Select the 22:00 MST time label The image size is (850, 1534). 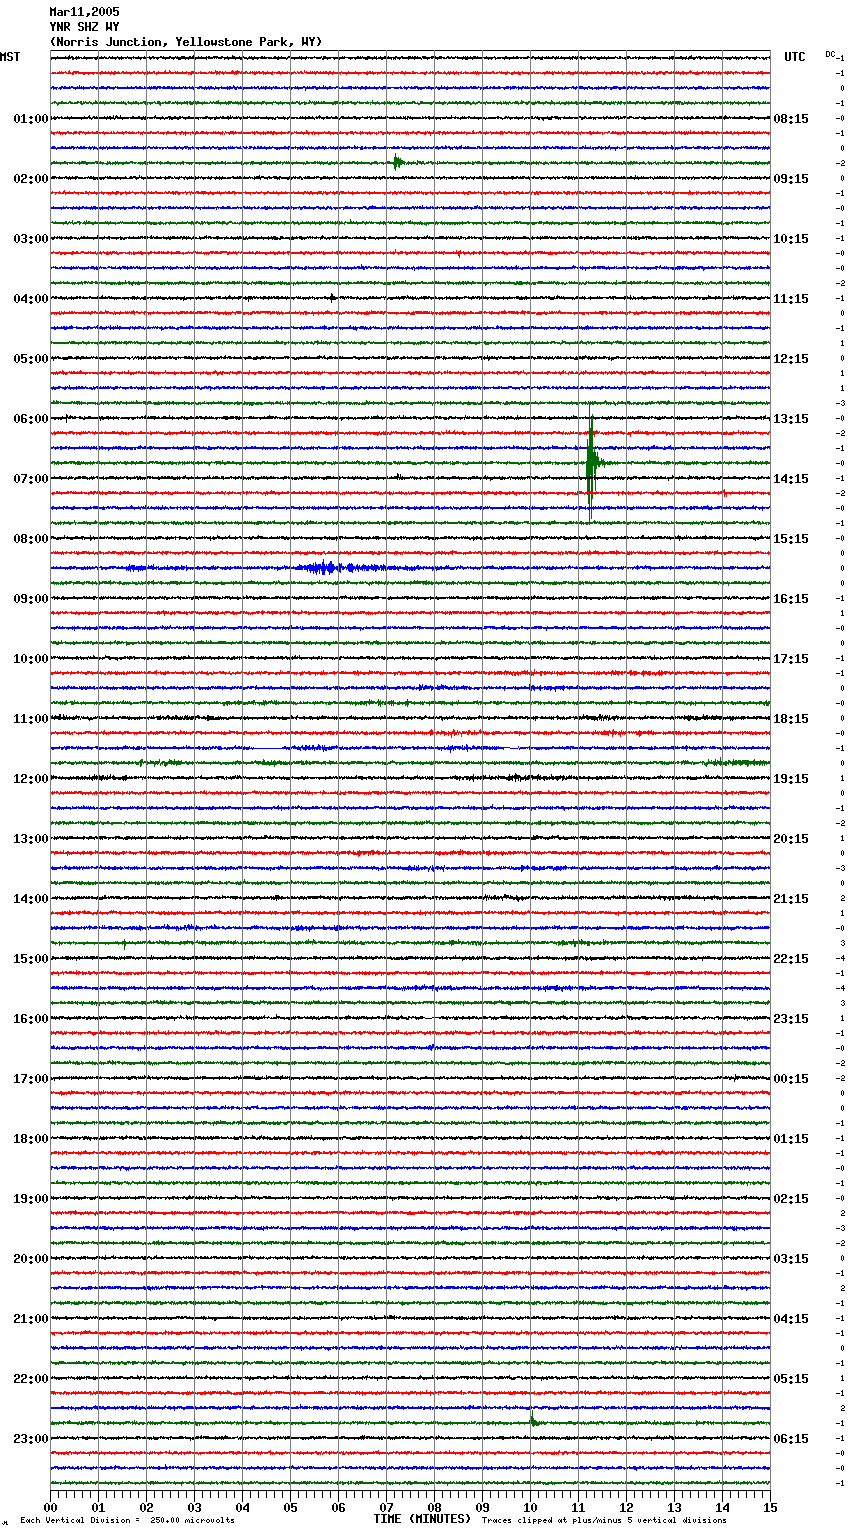[x=30, y=1379]
